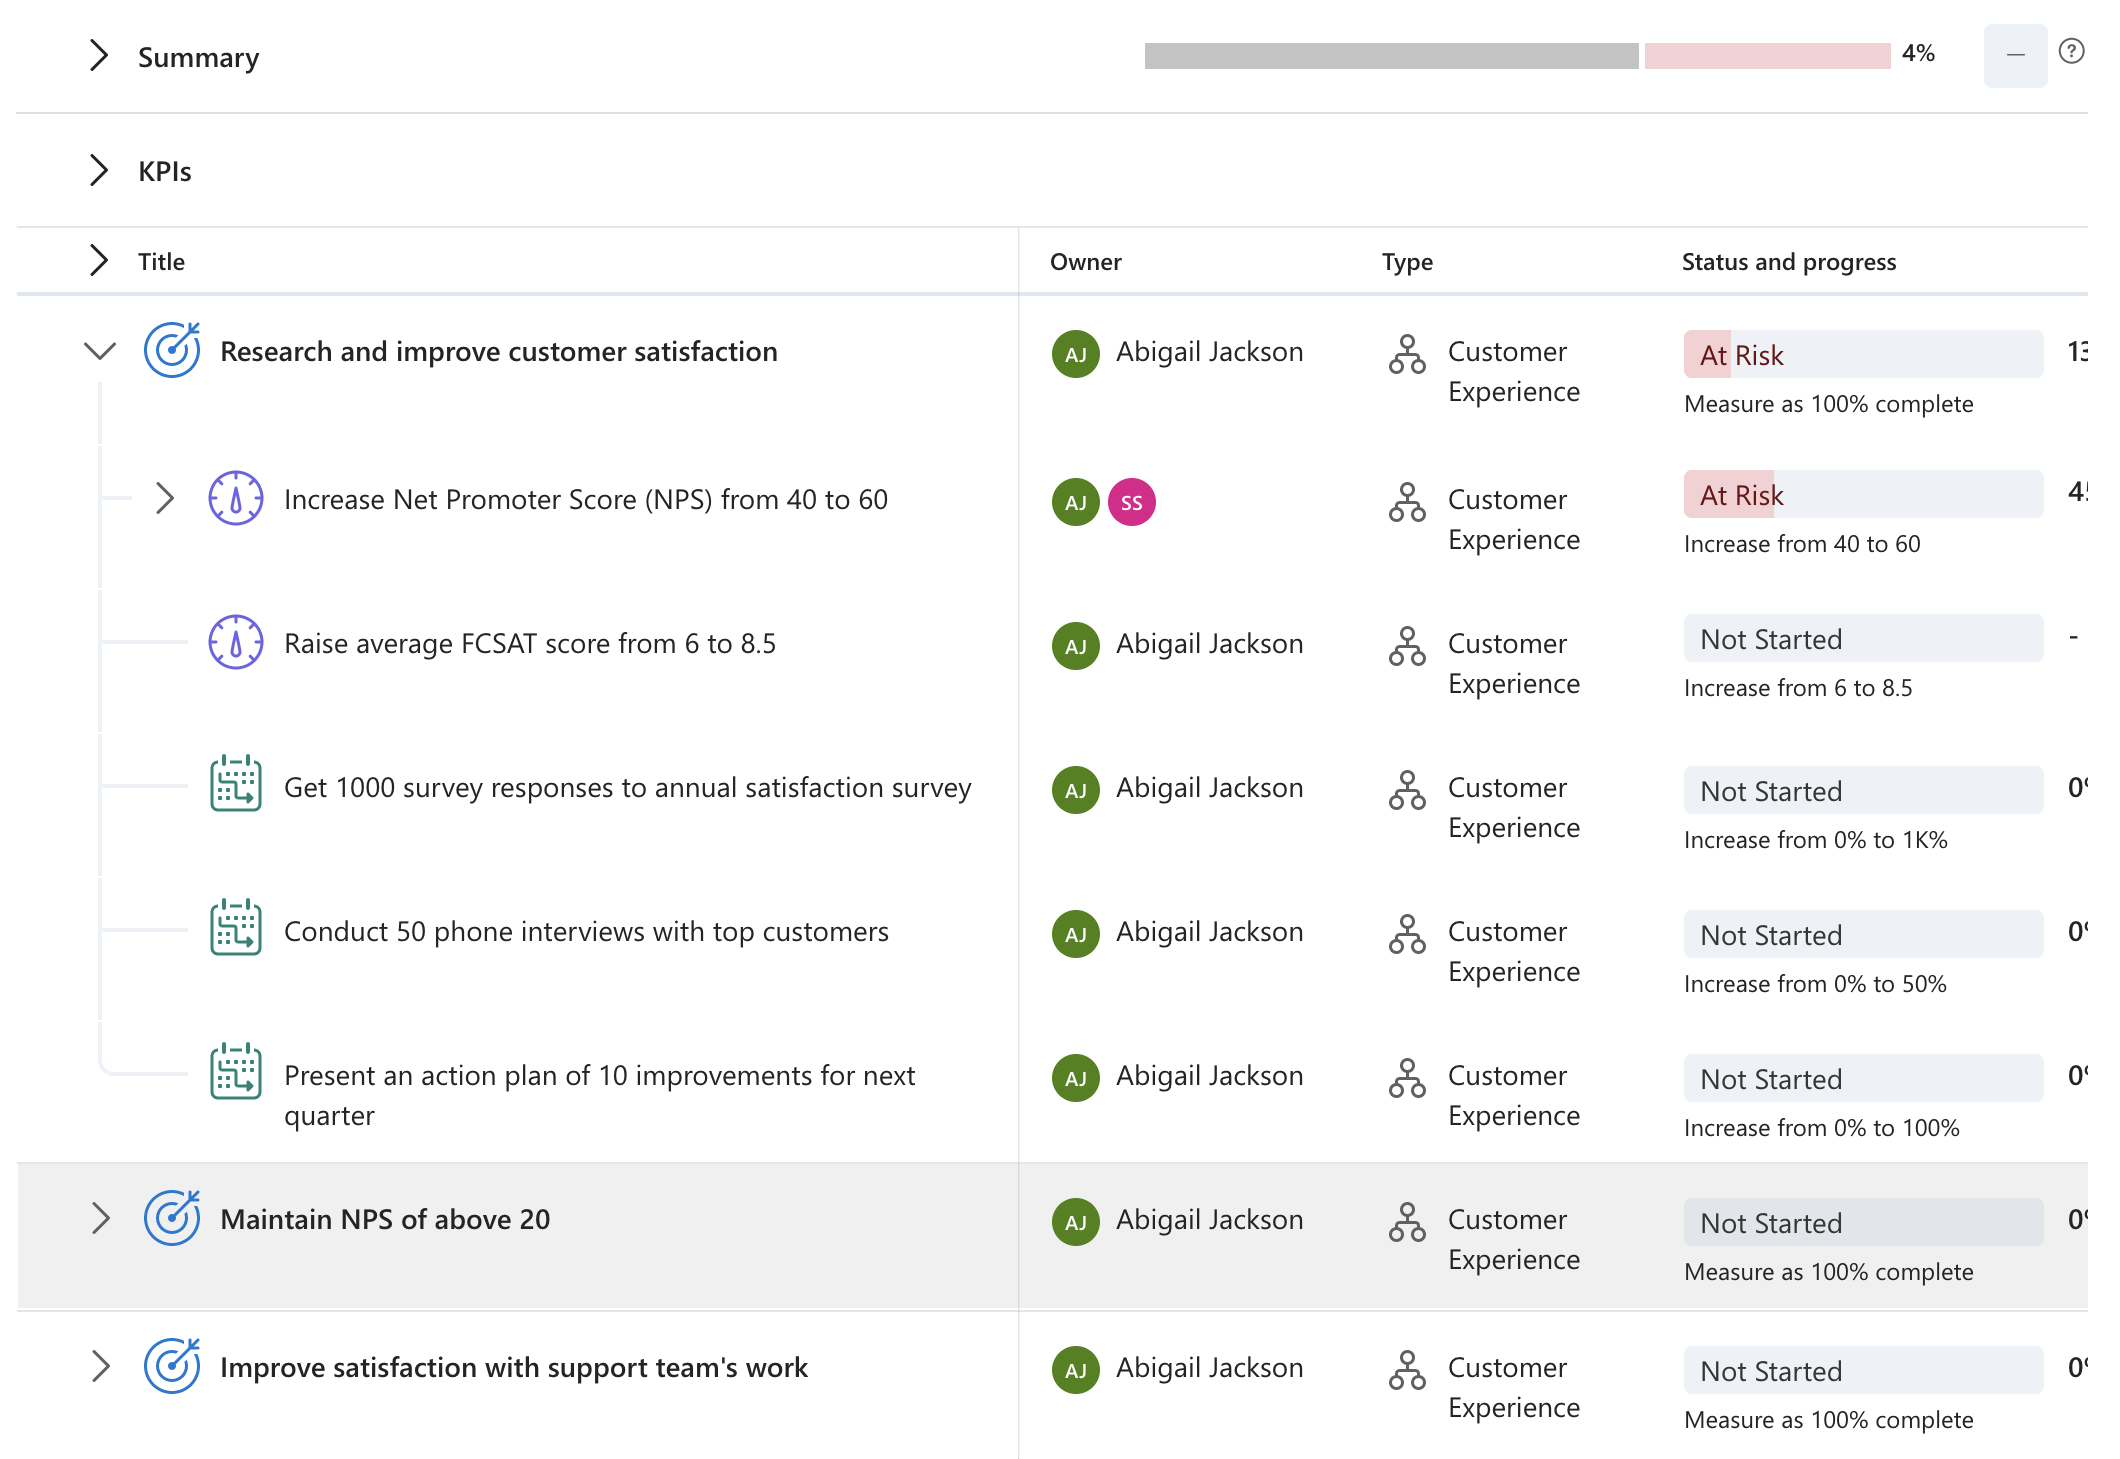Expand the Maintain NPS of above 20 objective
The width and height of the screenshot is (2120, 1459).
(100, 1218)
